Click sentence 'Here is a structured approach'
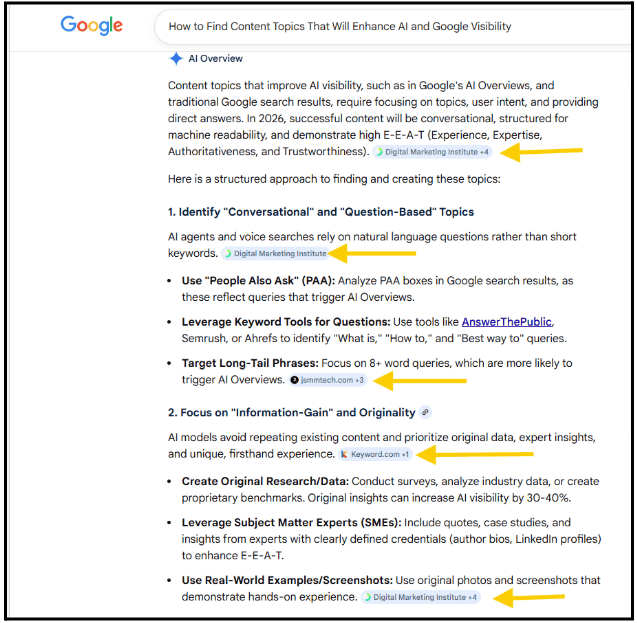Viewport: 637px width, 623px height. pos(334,180)
